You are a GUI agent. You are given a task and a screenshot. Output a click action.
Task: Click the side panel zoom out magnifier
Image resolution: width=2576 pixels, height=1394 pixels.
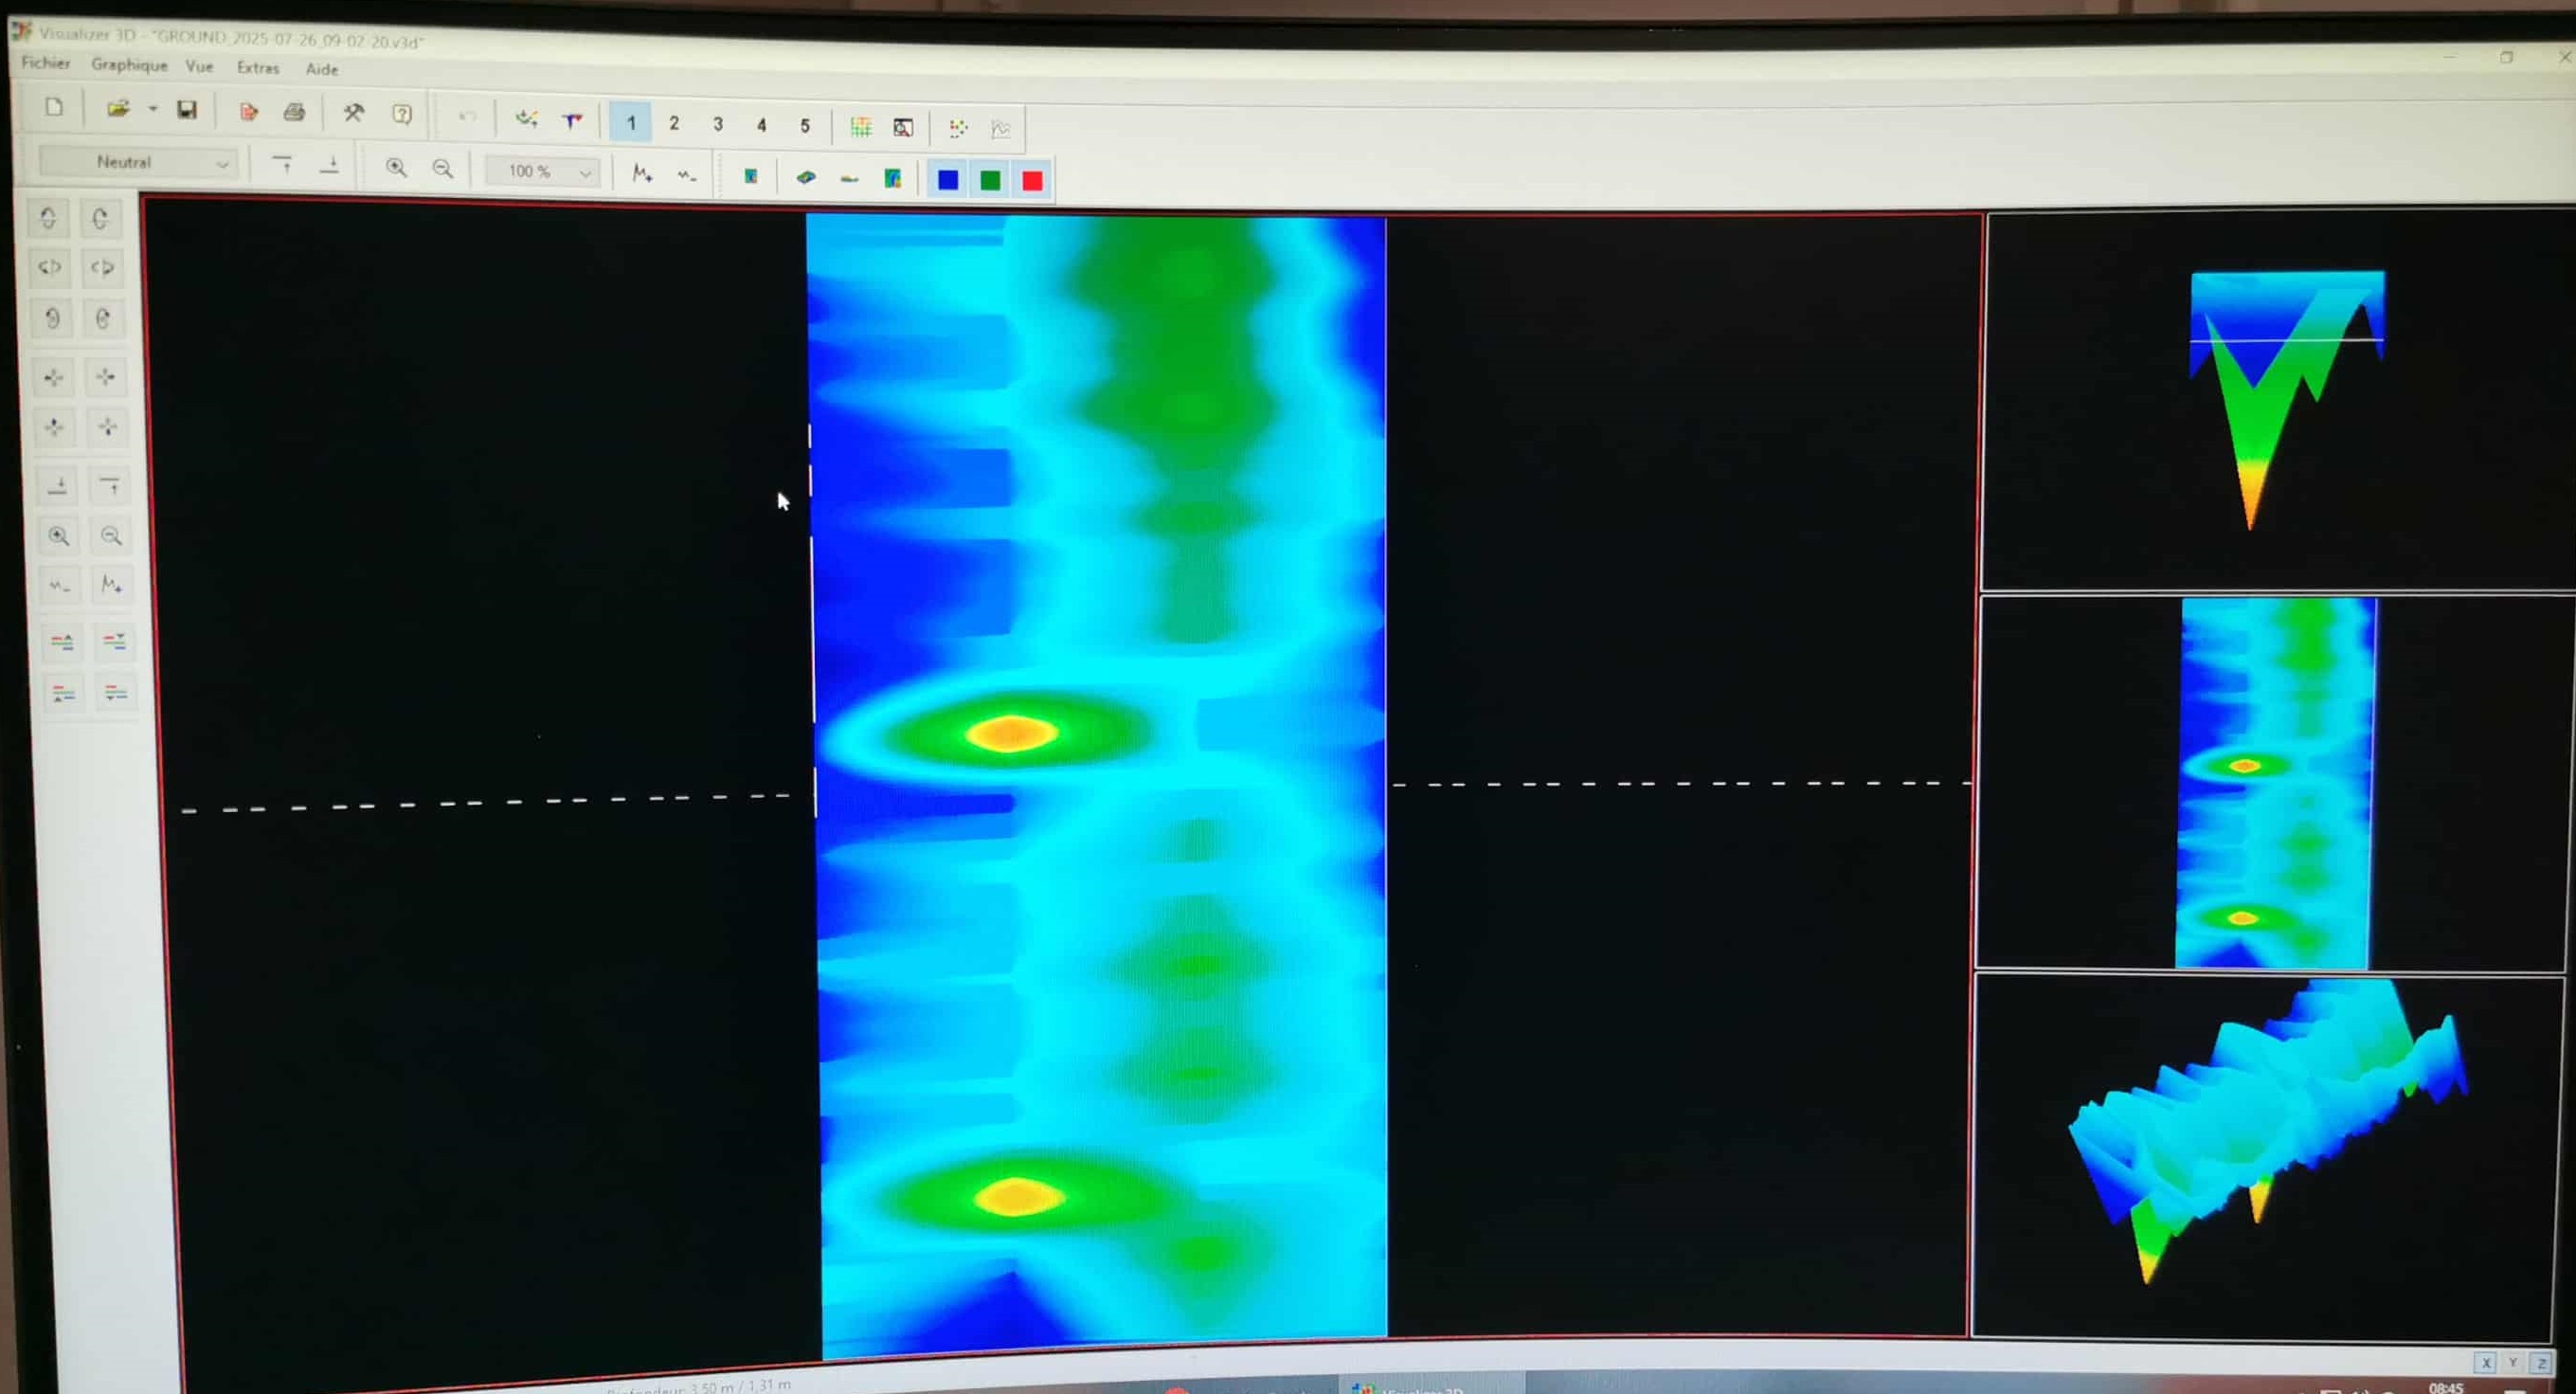111,536
